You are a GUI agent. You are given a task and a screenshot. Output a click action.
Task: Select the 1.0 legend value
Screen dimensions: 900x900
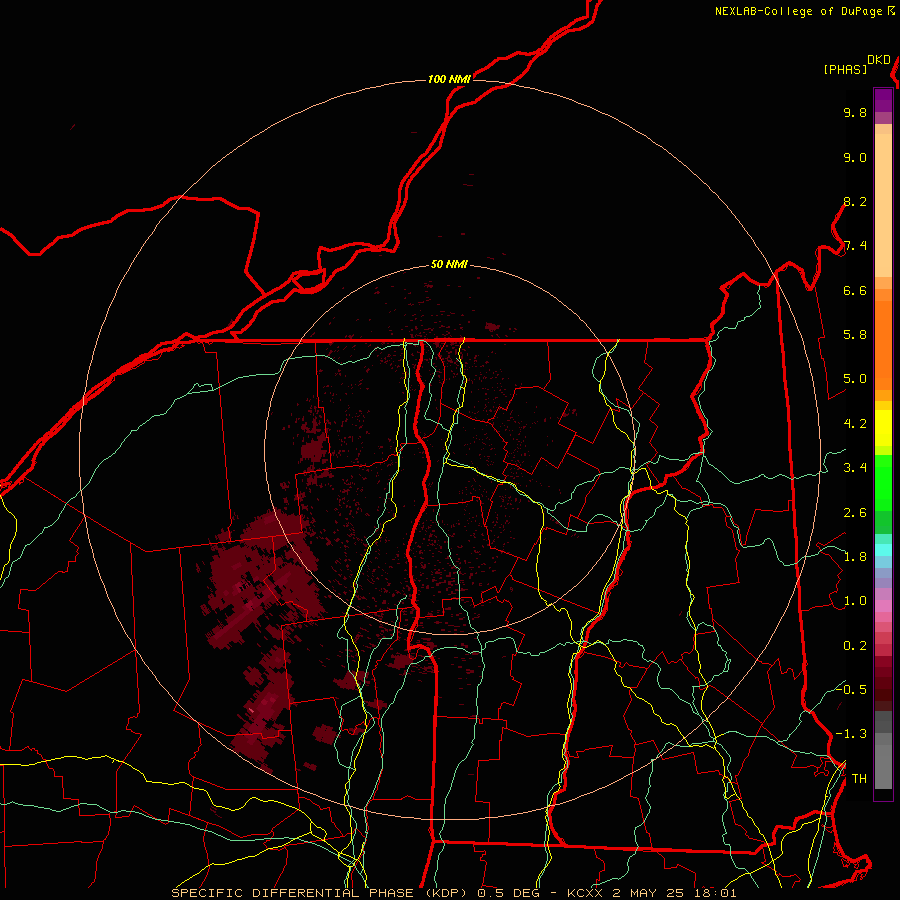(855, 602)
